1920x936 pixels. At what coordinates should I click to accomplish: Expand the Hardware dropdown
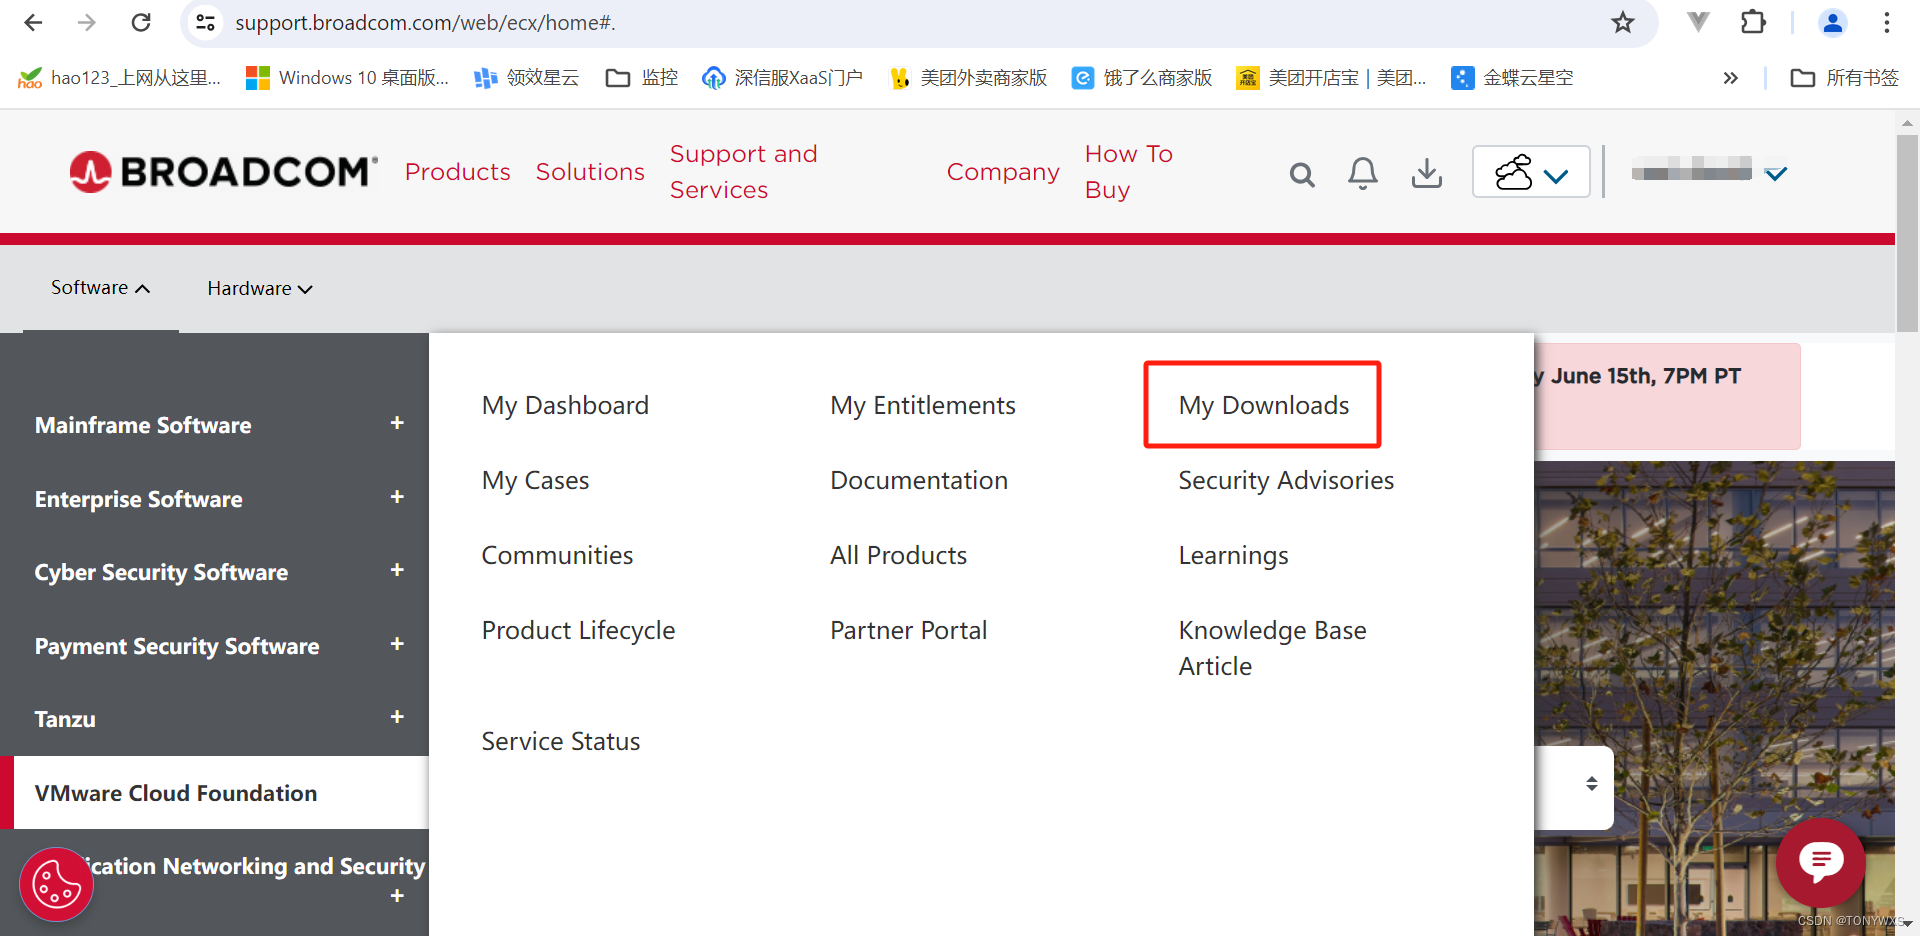pyautogui.click(x=260, y=289)
